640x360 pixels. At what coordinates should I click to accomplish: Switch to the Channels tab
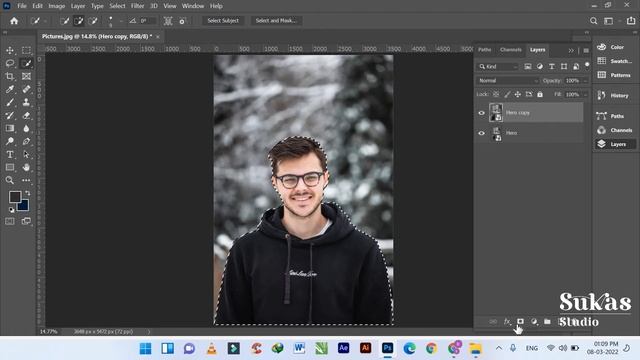coord(511,50)
